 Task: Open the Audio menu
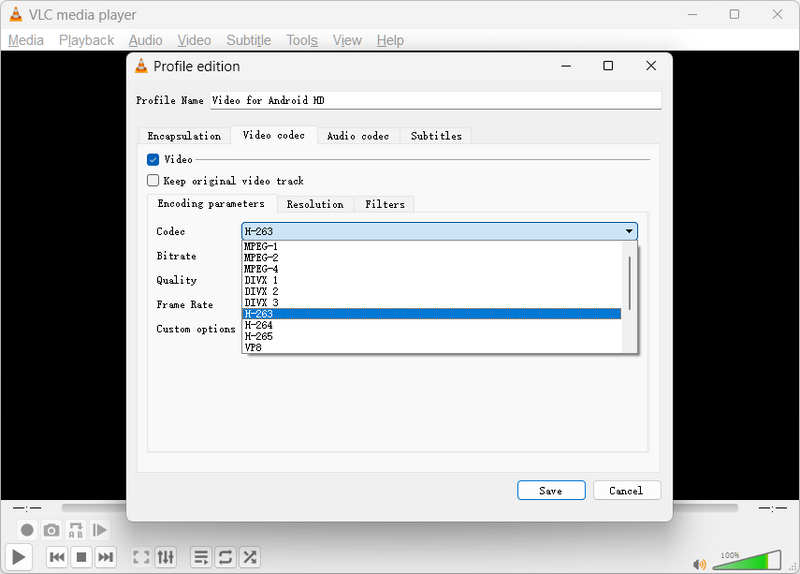[145, 40]
